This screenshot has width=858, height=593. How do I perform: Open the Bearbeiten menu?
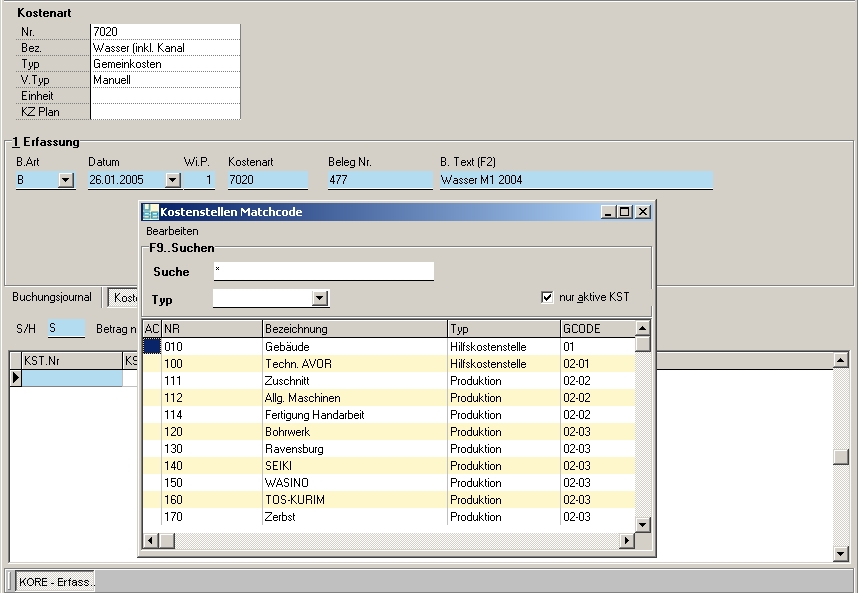[x=172, y=231]
